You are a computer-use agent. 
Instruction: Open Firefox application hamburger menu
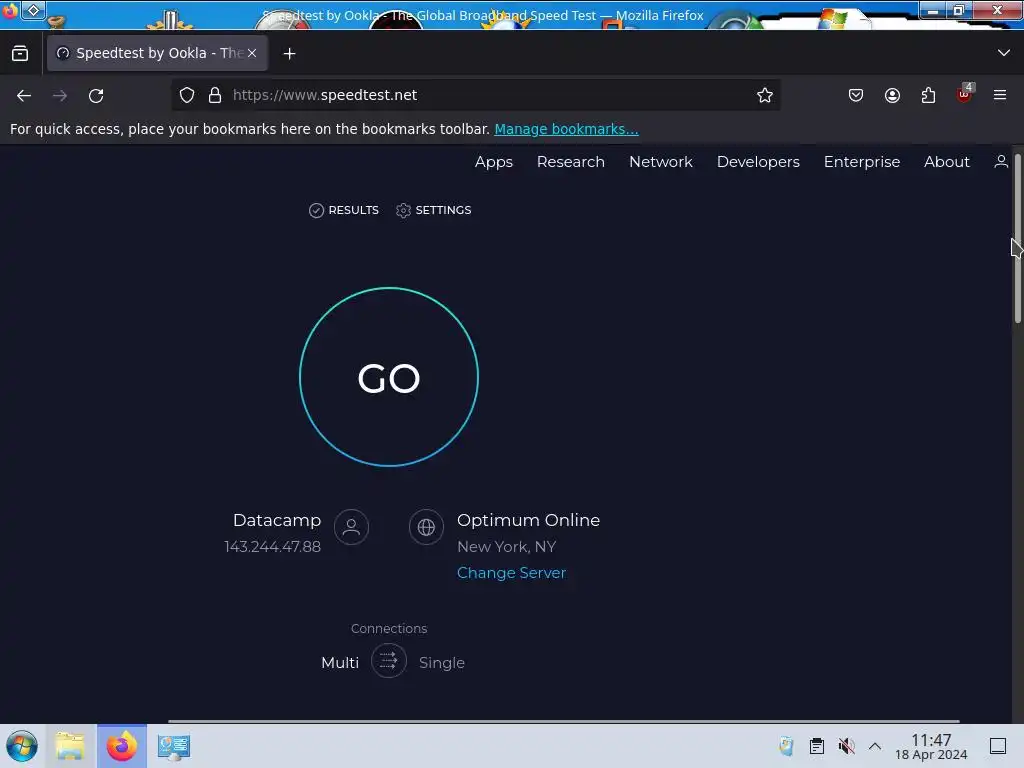pyautogui.click(x=999, y=95)
